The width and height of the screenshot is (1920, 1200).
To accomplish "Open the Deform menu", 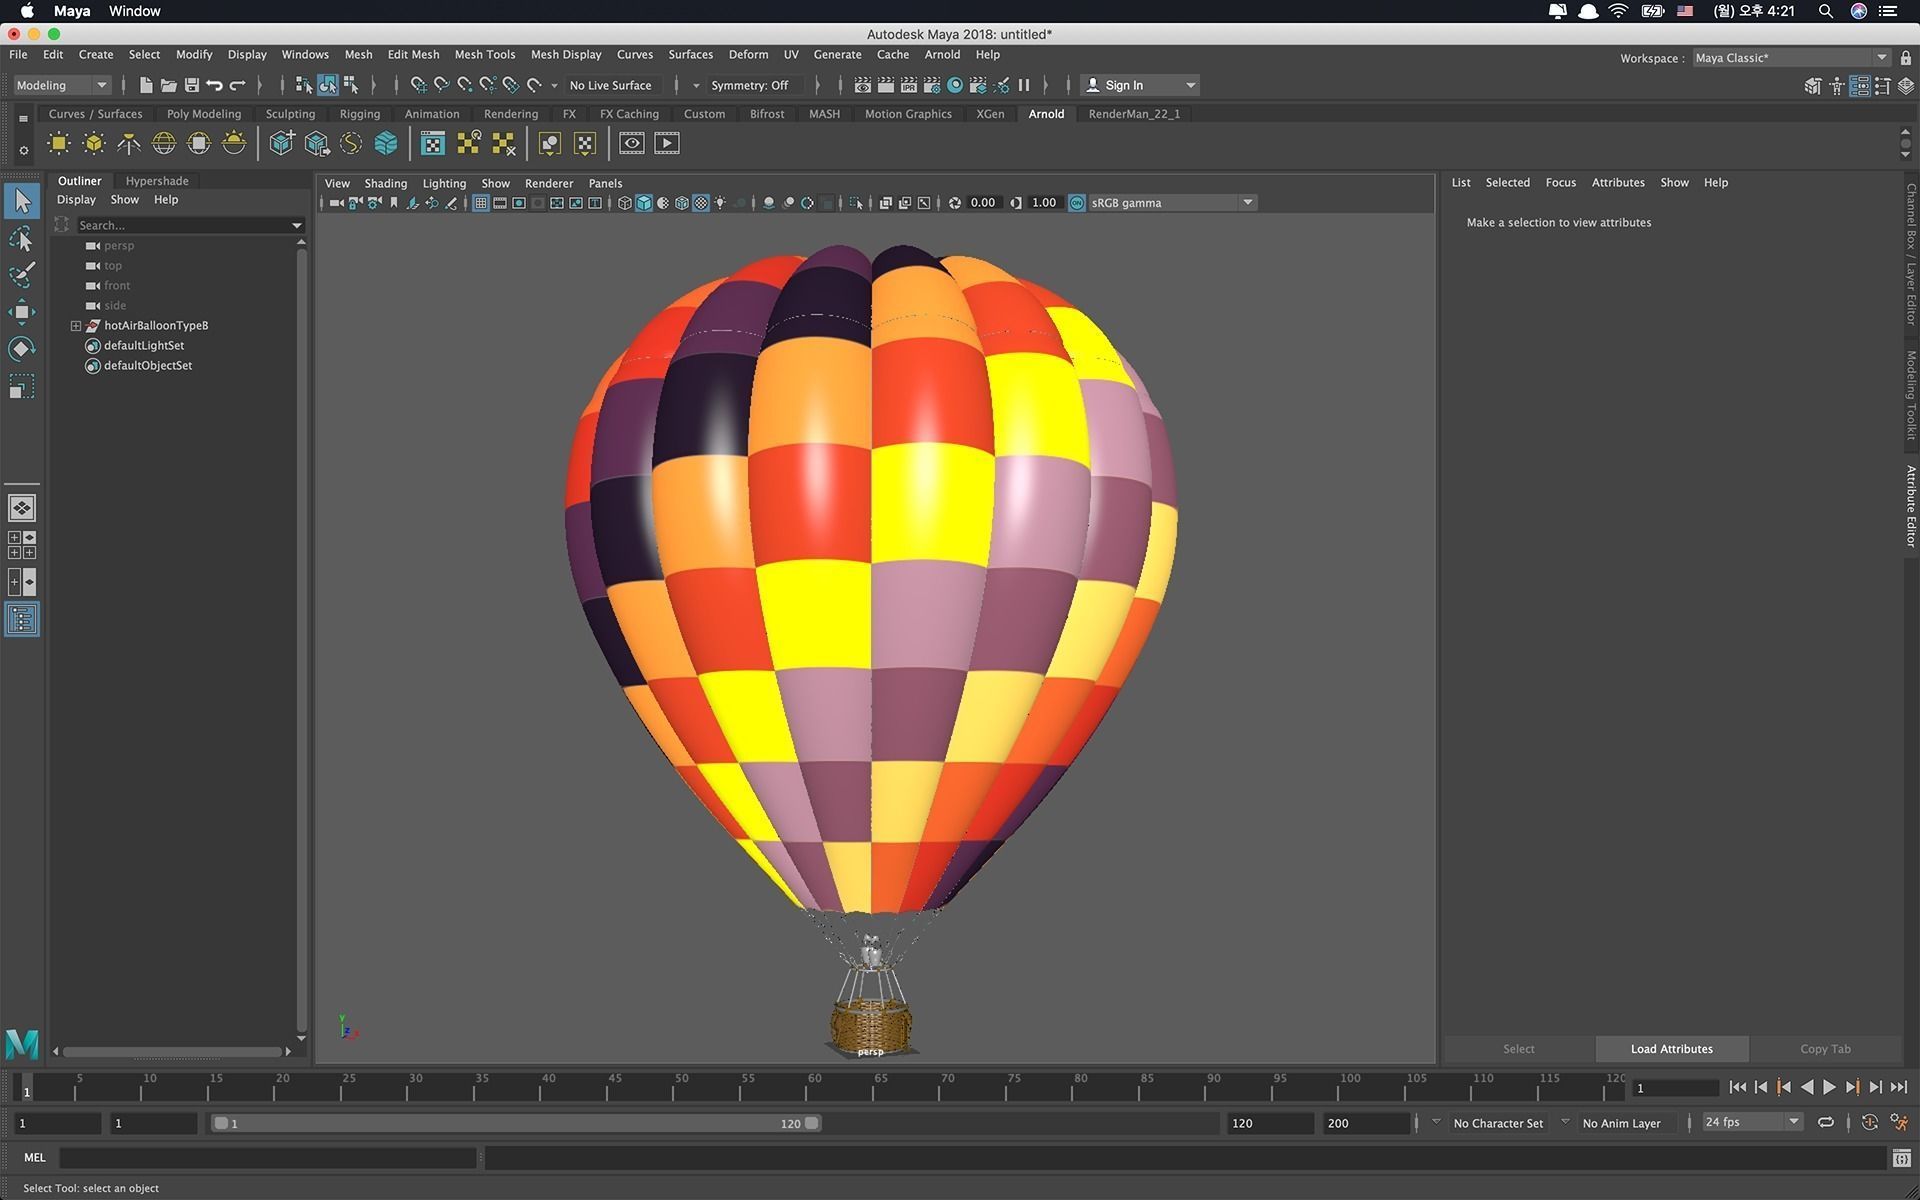I will 748,55.
